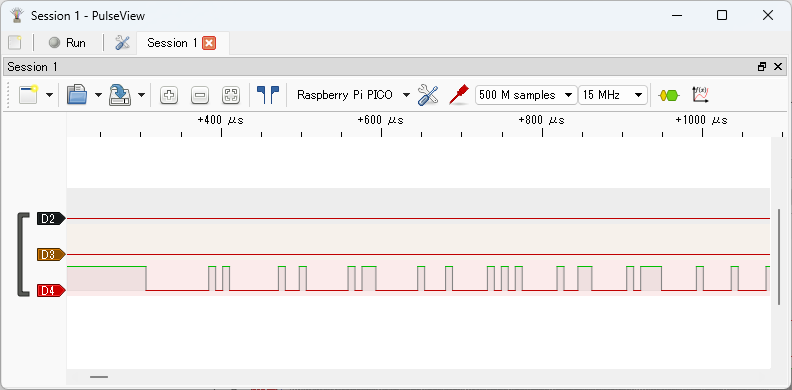
Task: Start capture with the Run button
Action: pyautogui.click(x=67, y=43)
